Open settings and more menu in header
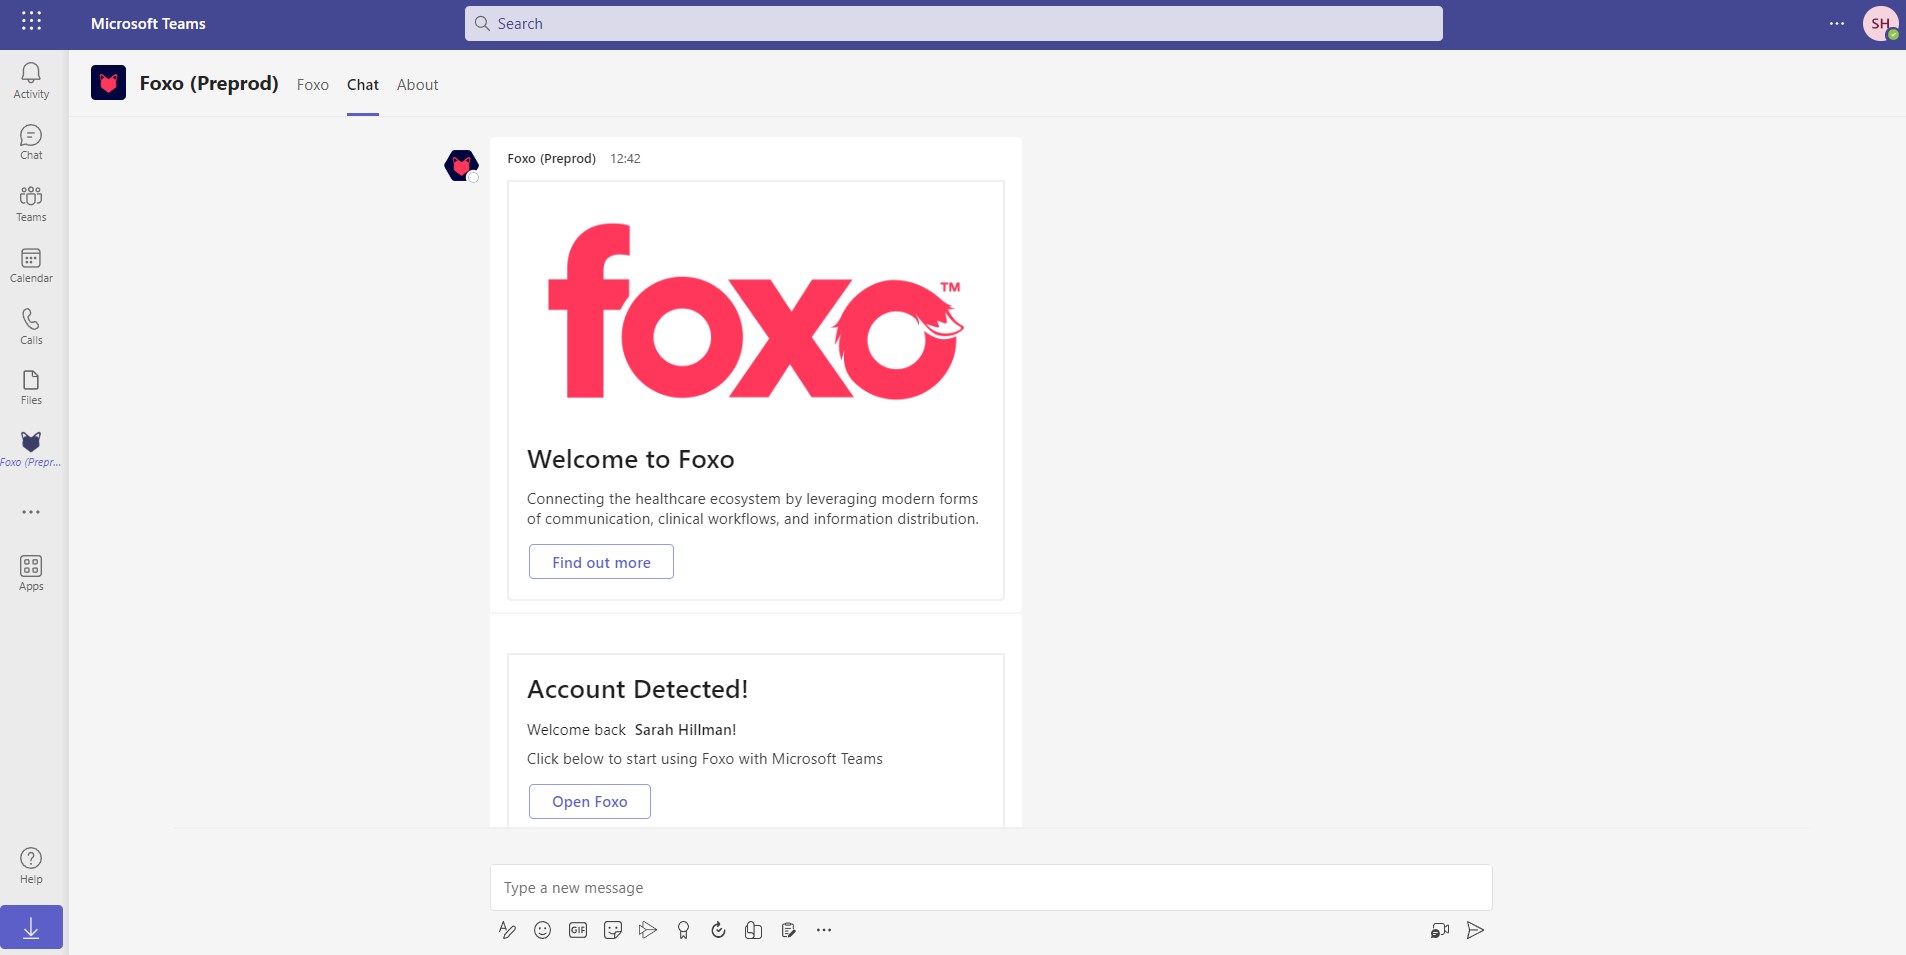This screenshot has height=955, width=1906. [x=1837, y=24]
